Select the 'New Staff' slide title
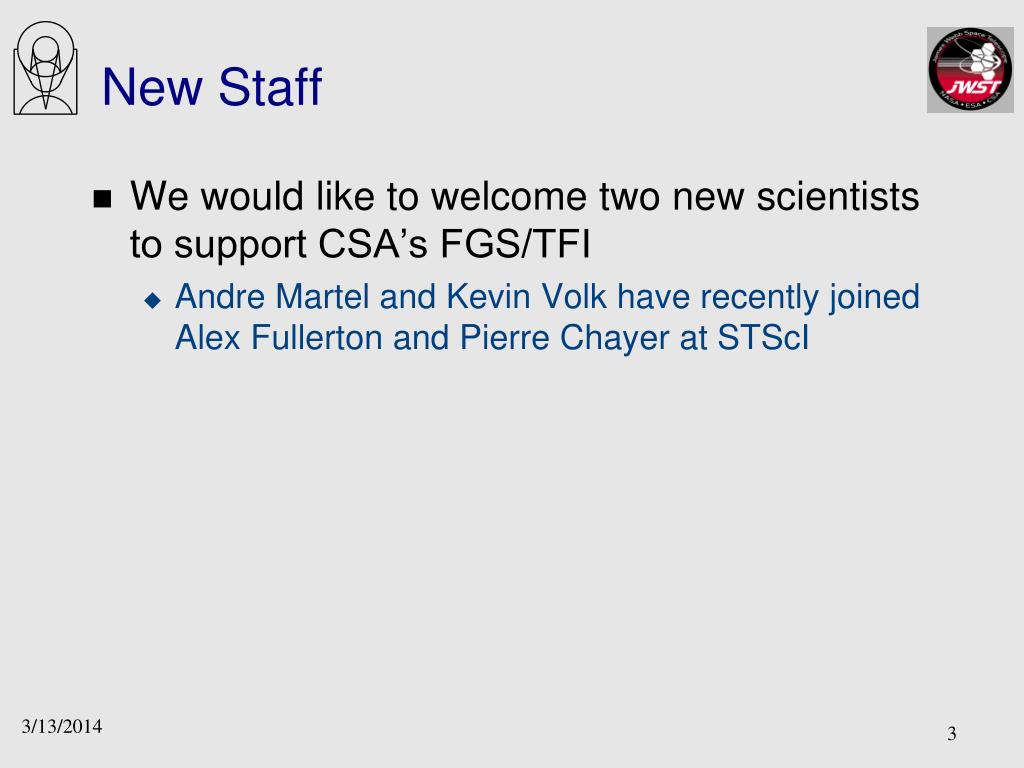Screen dimensions: 1024x768 [212, 87]
